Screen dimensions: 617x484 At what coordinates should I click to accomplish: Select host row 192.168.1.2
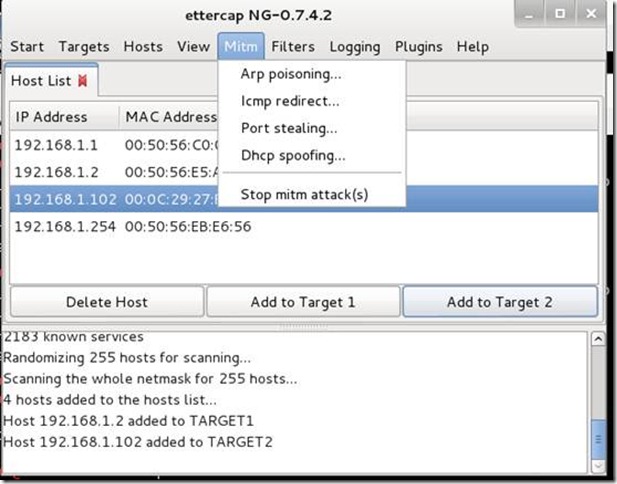coord(304,172)
